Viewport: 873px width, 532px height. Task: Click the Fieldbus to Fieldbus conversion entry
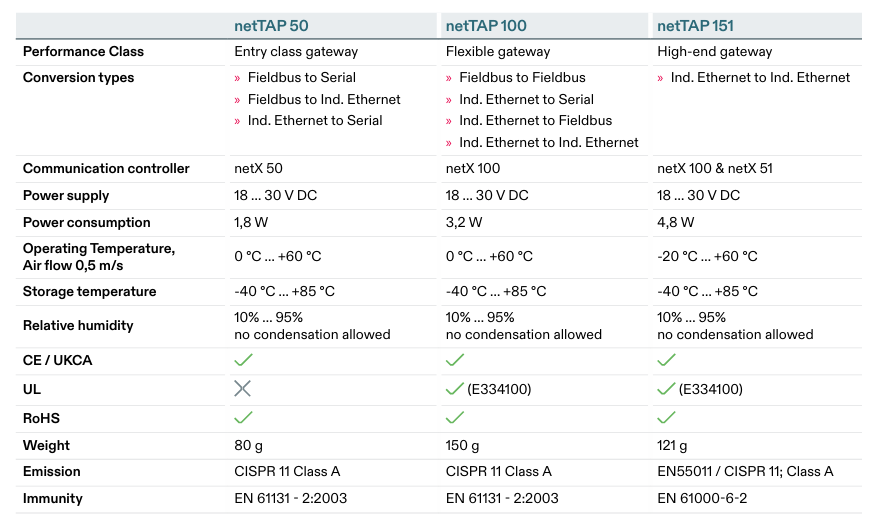(x=522, y=77)
